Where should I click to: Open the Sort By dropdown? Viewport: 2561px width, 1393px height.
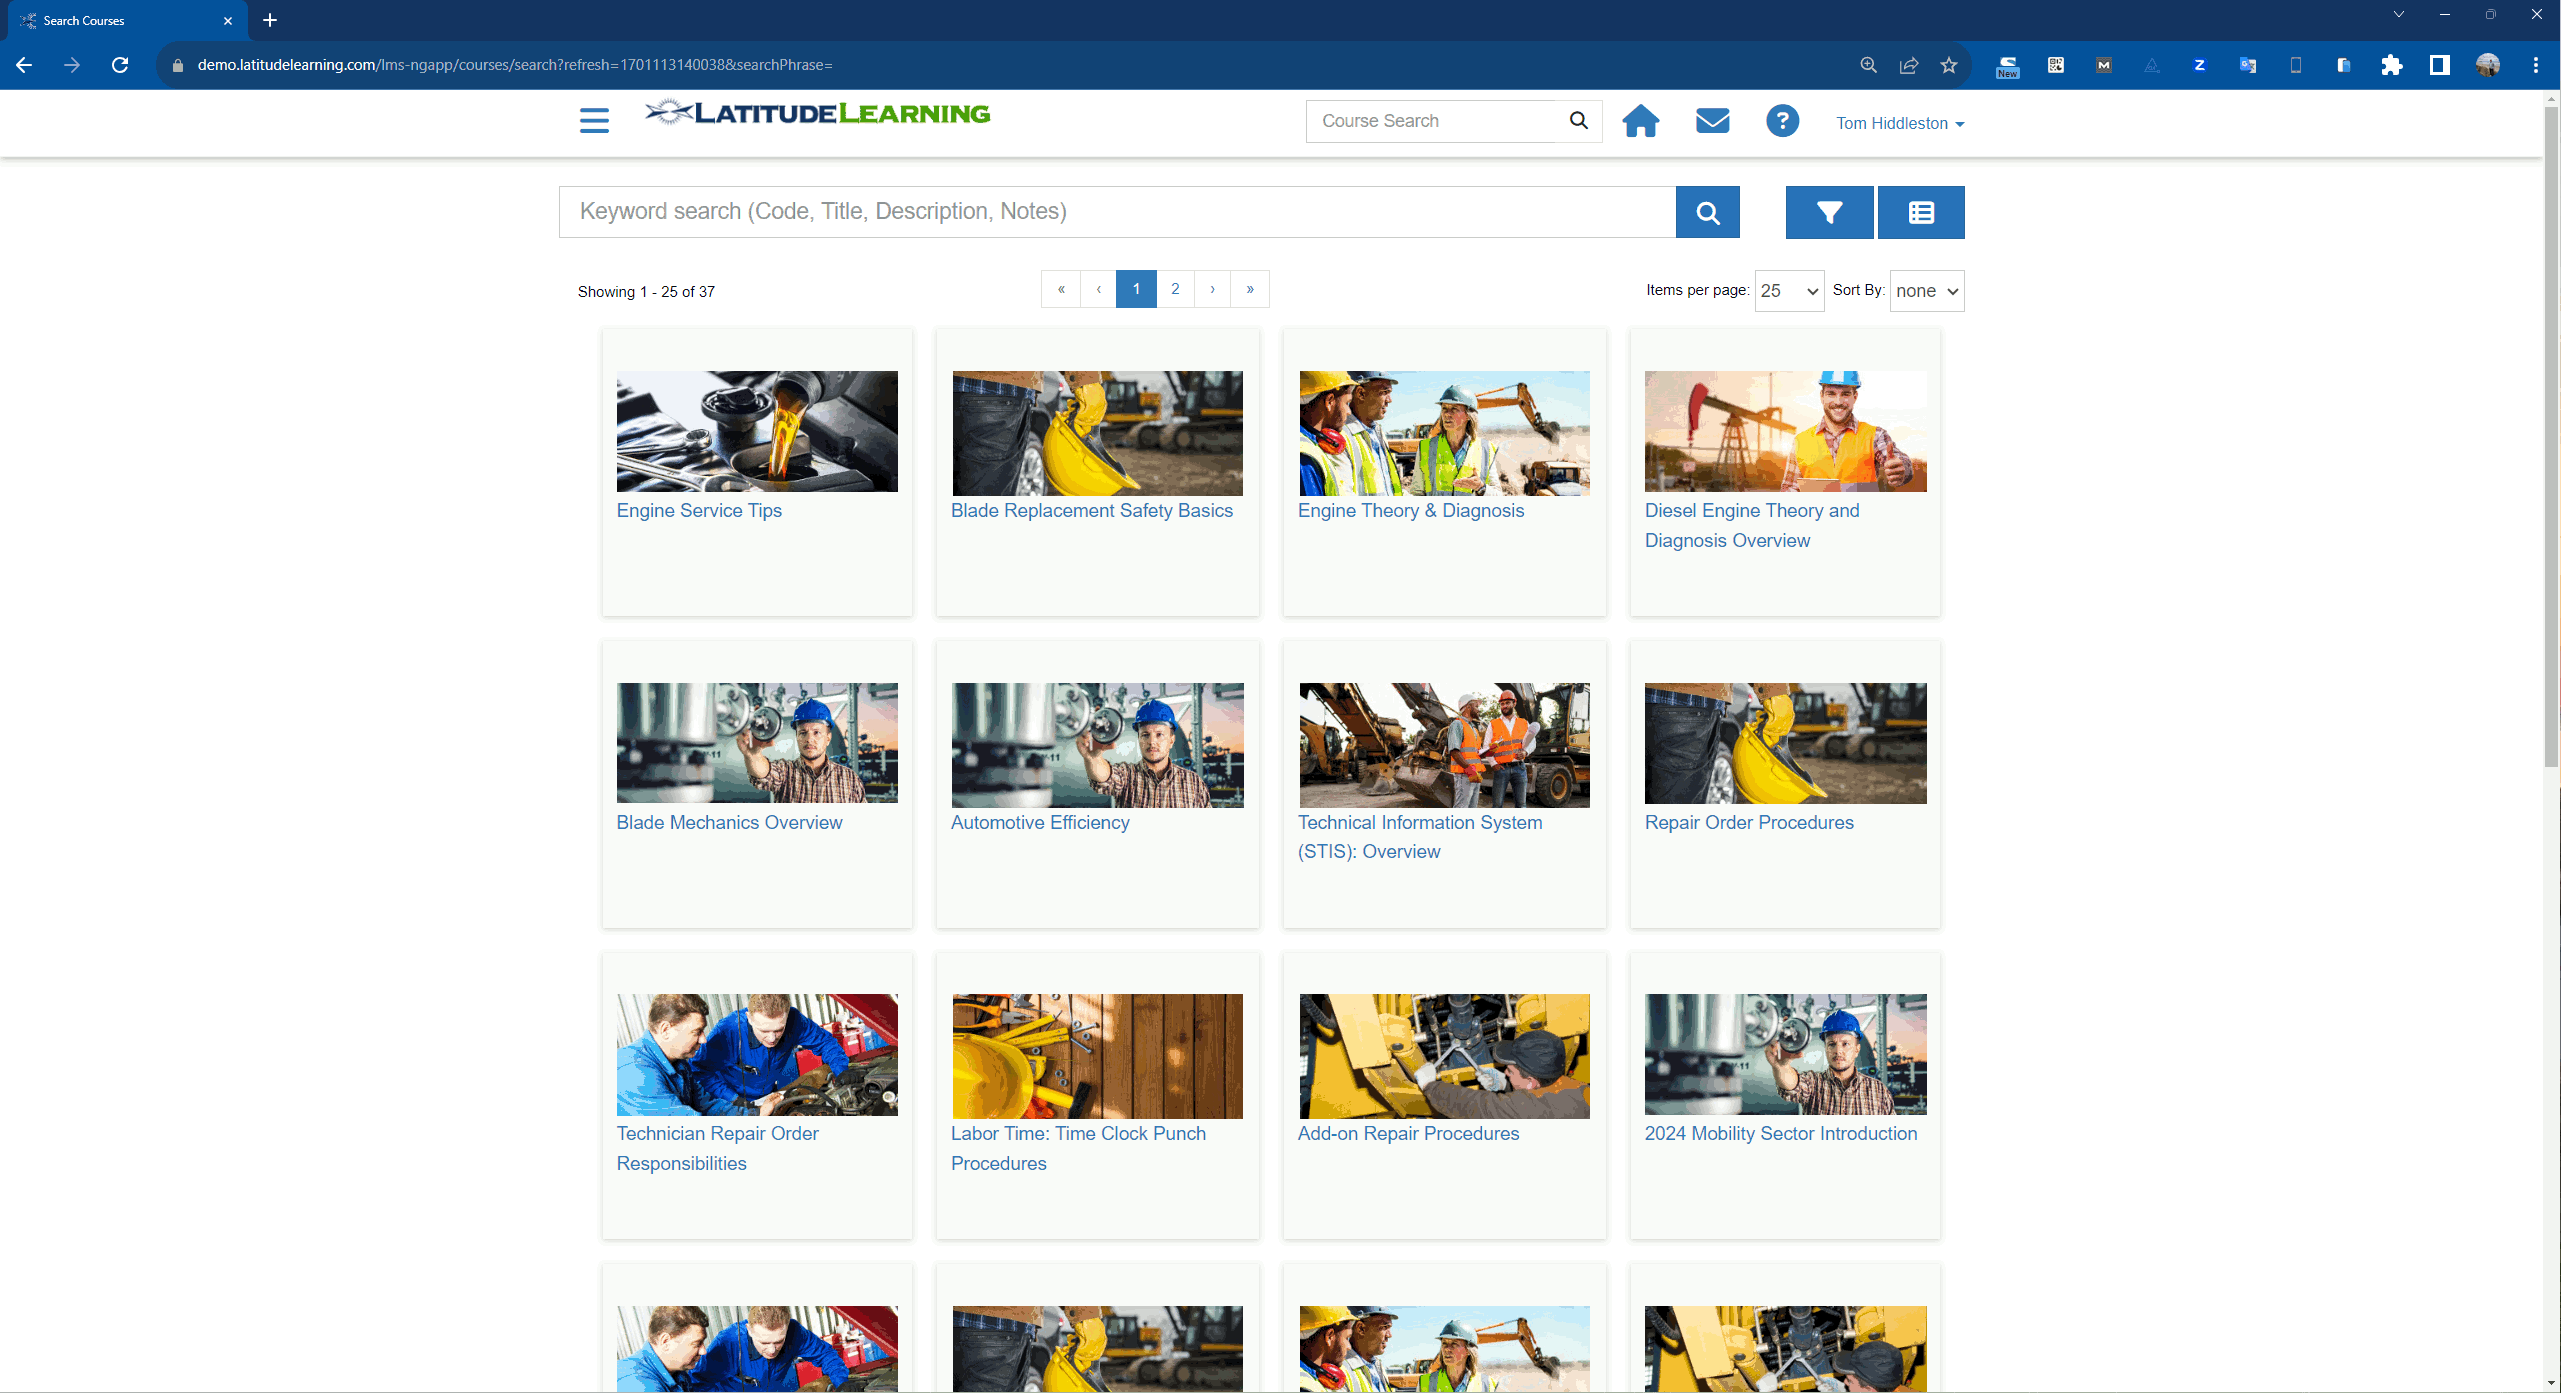point(1926,291)
